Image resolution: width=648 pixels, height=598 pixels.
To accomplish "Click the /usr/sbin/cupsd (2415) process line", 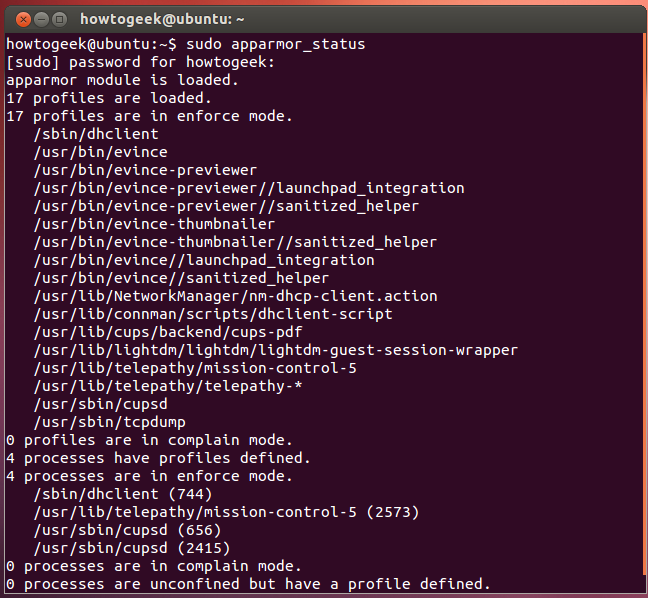I will tap(131, 548).
